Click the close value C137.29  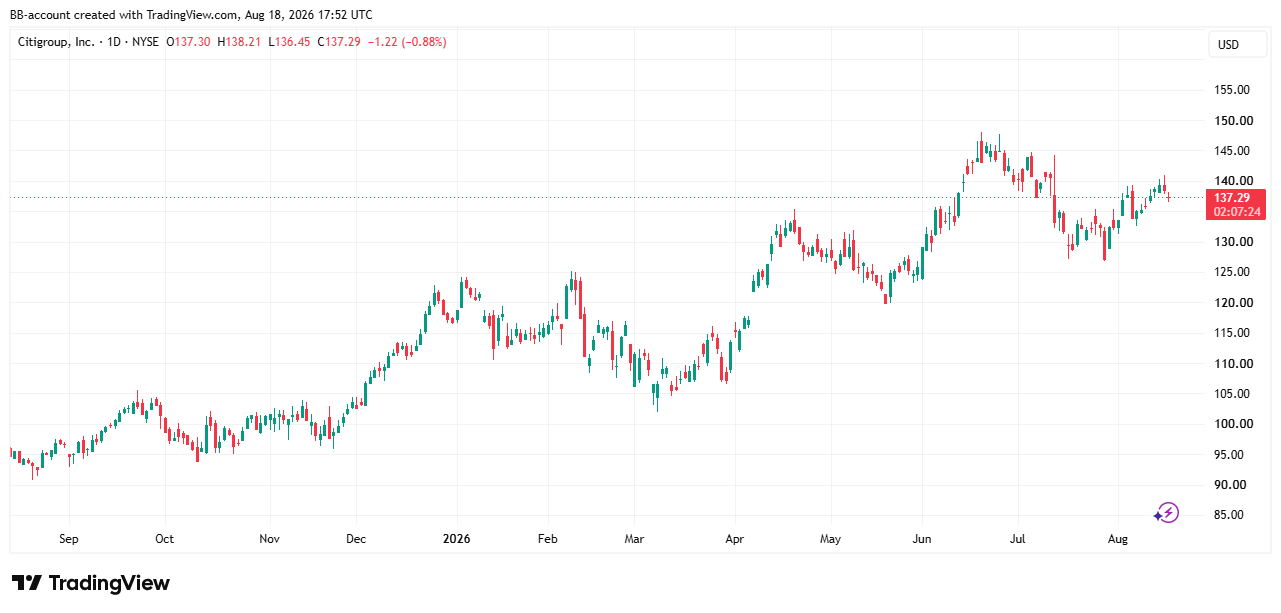tap(338, 42)
